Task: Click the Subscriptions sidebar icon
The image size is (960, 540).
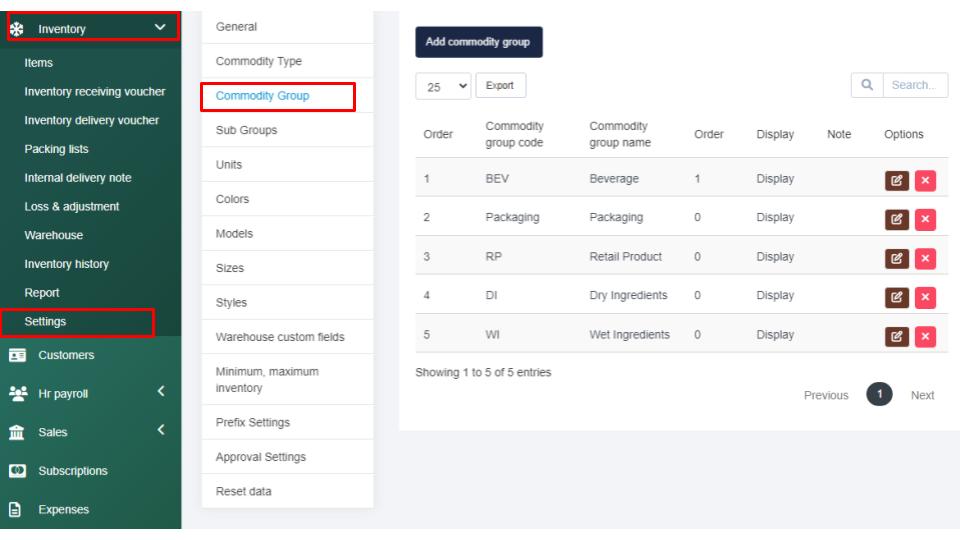Action: pyautogui.click(x=16, y=471)
